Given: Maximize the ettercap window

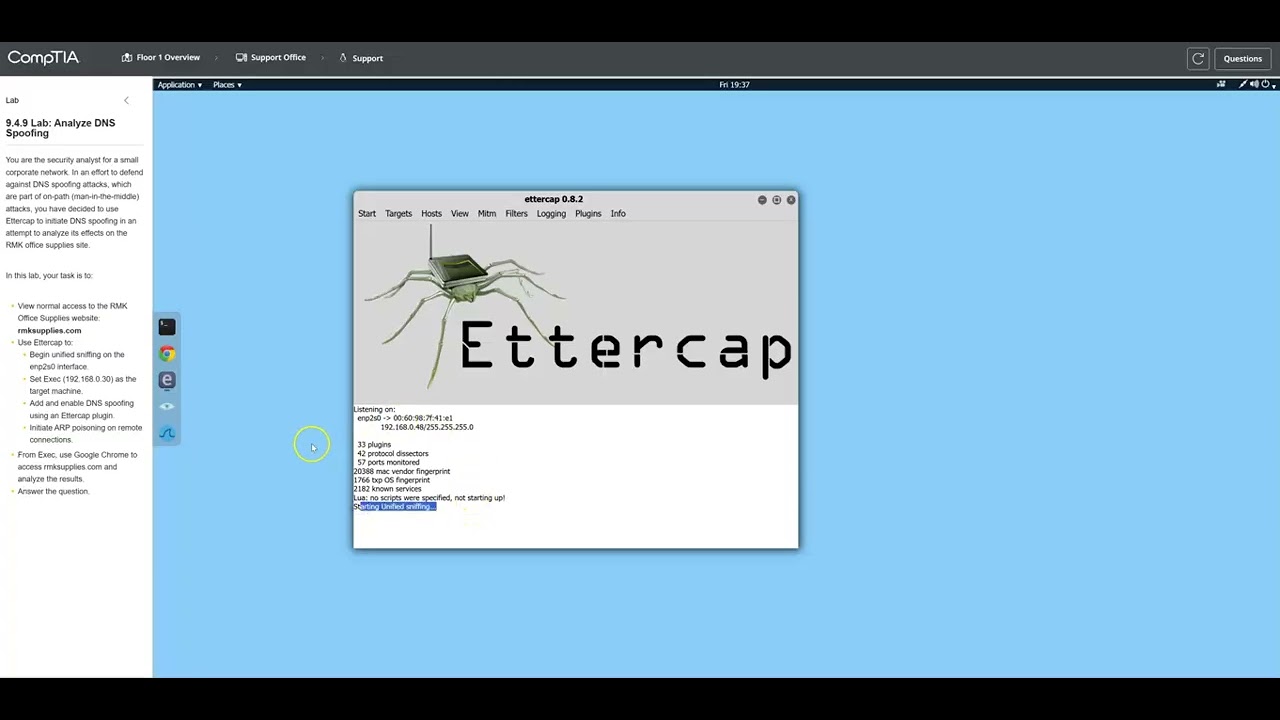Looking at the screenshot, I should [776, 200].
